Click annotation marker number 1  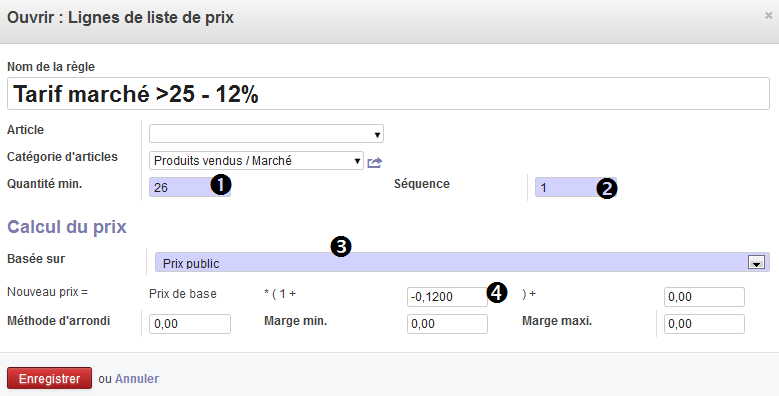pyautogui.click(x=221, y=185)
